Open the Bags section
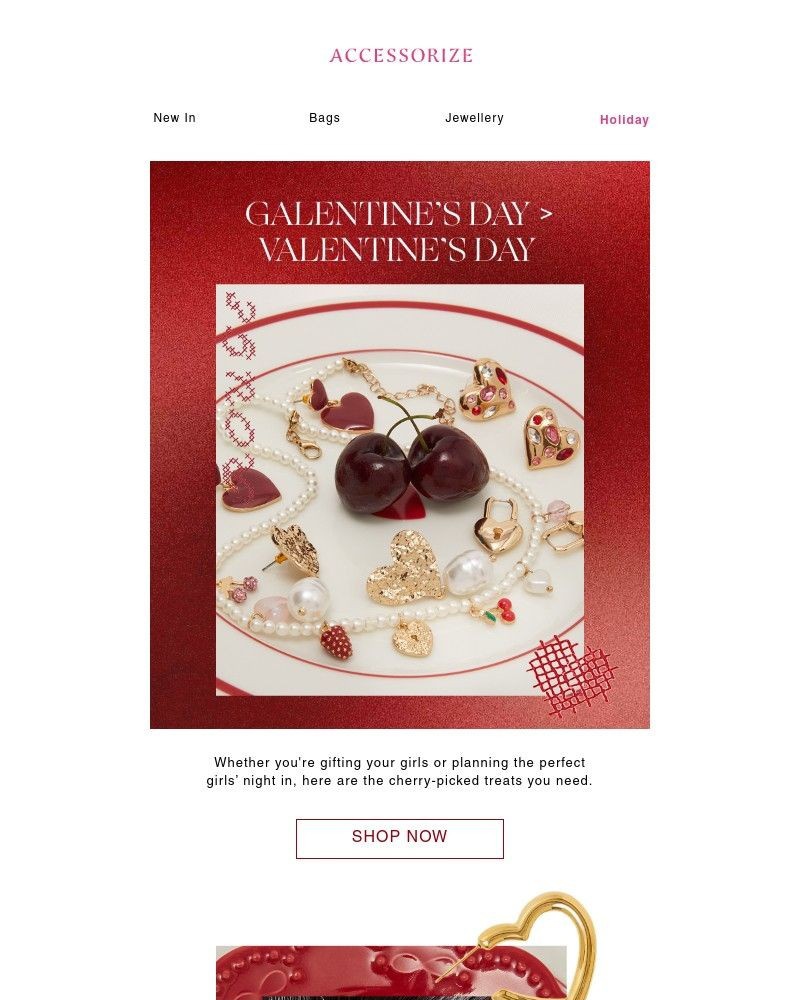Viewport: 800px width, 1000px height. click(x=324, y=118)
